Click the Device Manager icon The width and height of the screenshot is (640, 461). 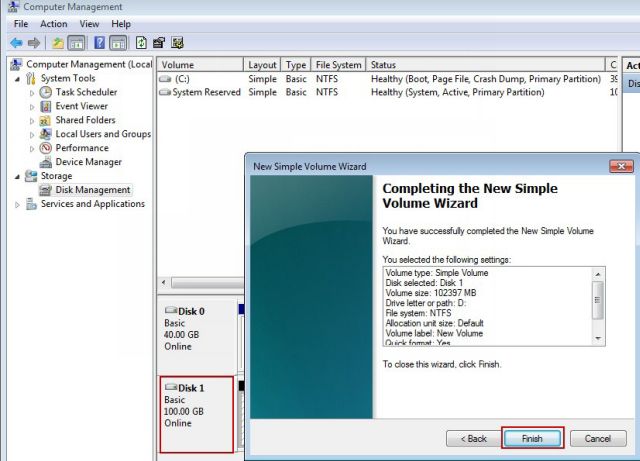pyautogui.click(x=46, y=162)
